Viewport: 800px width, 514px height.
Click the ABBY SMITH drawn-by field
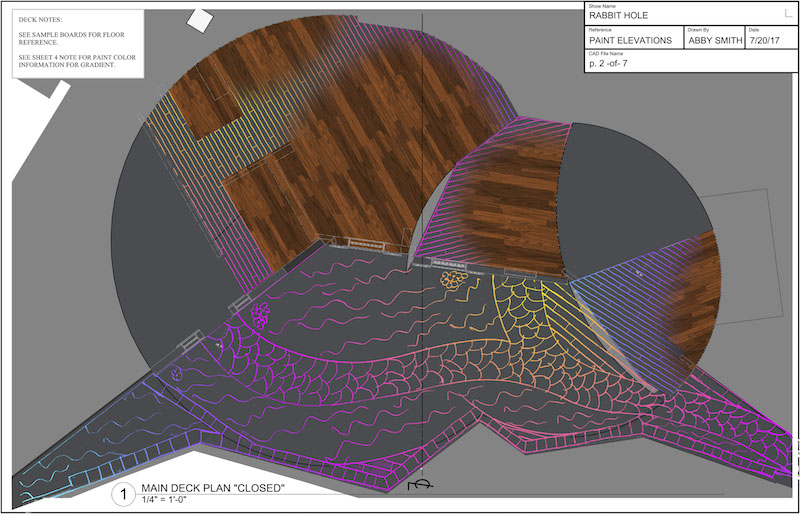click(716, 40)
